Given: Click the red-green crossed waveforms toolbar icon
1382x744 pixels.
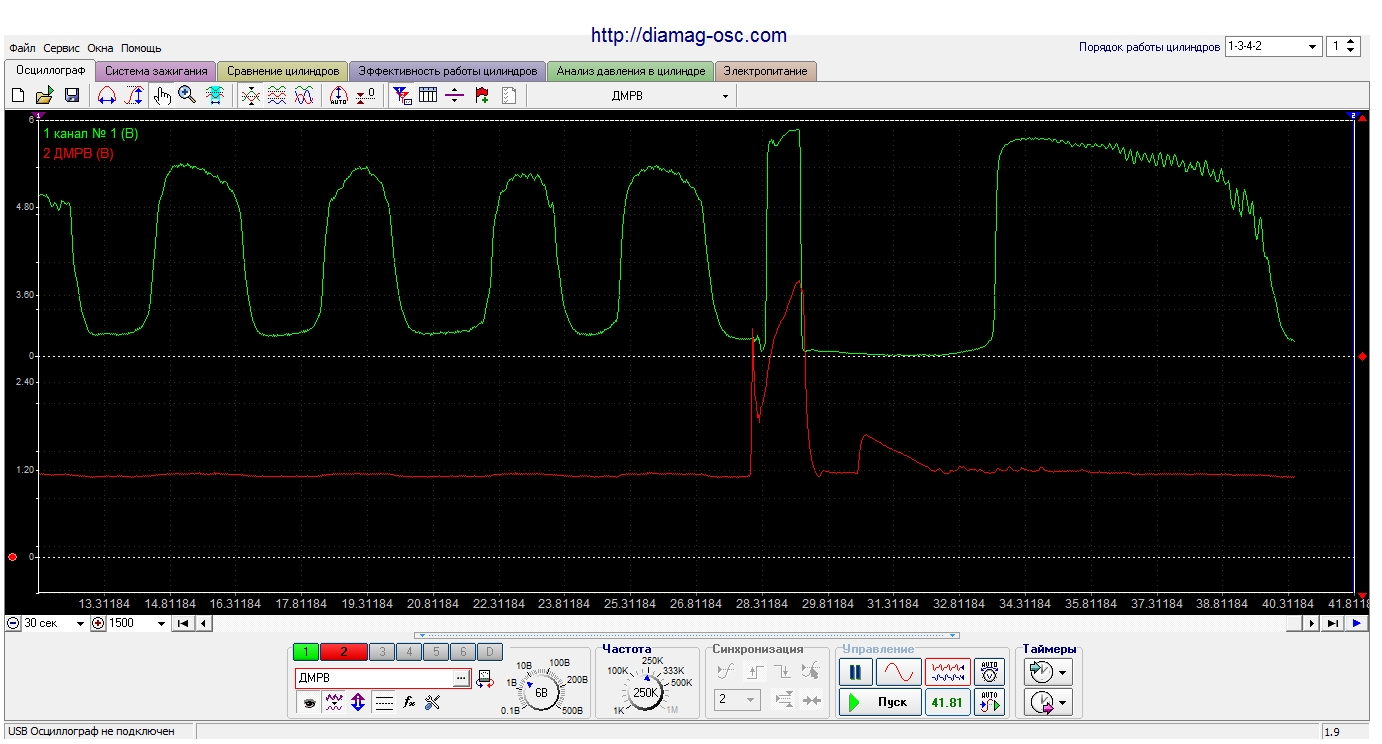Looking at the screenshot, I should coord(250,95).
